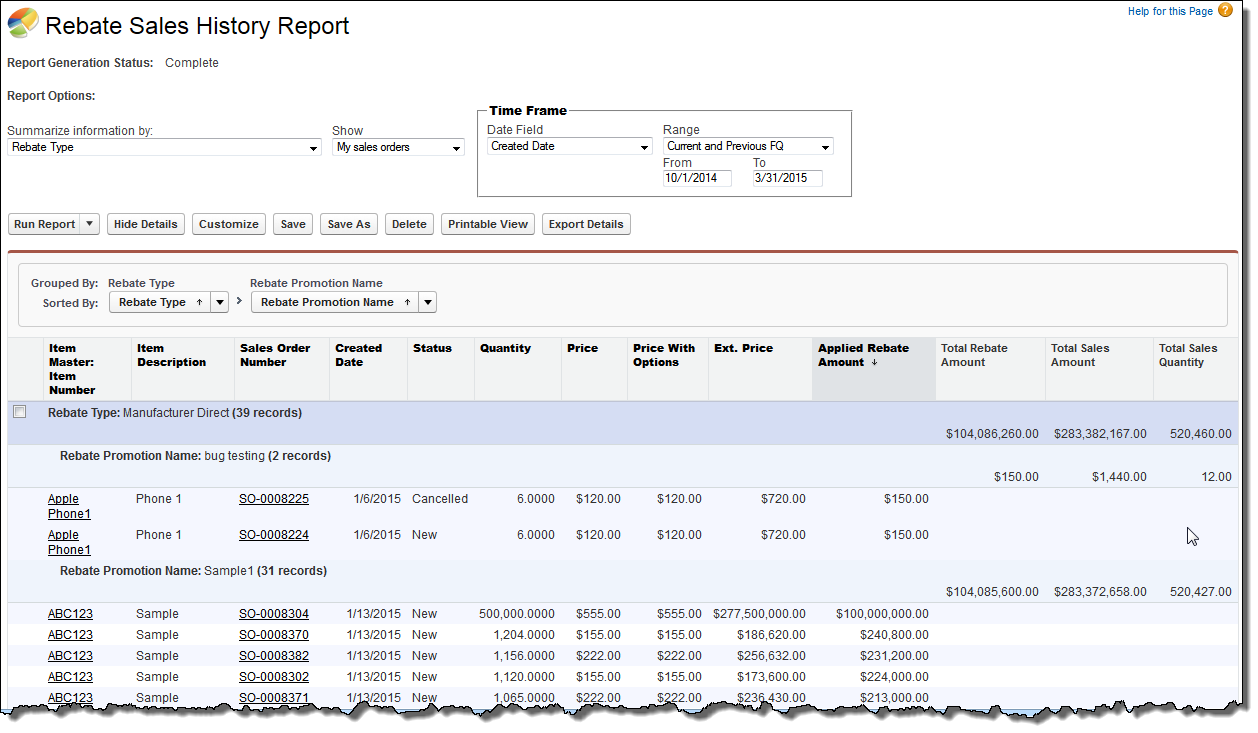Open the ABC123 item master record
The image size is (1258, 733).
70,613
